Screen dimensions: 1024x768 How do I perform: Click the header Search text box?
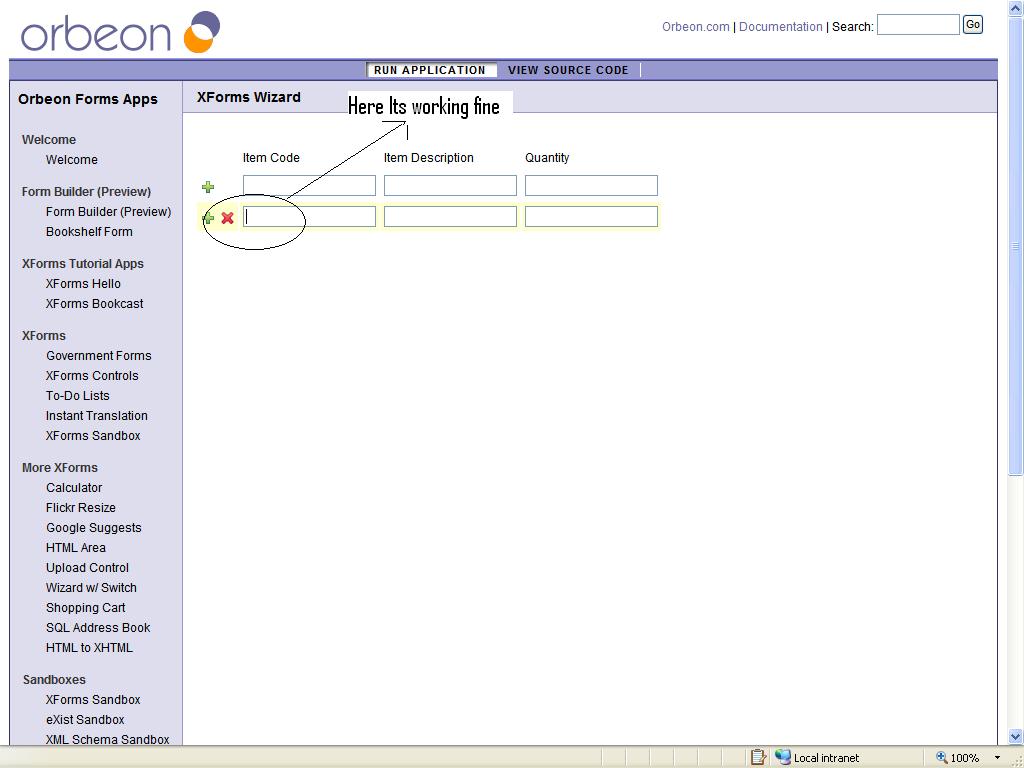point(917,25)
